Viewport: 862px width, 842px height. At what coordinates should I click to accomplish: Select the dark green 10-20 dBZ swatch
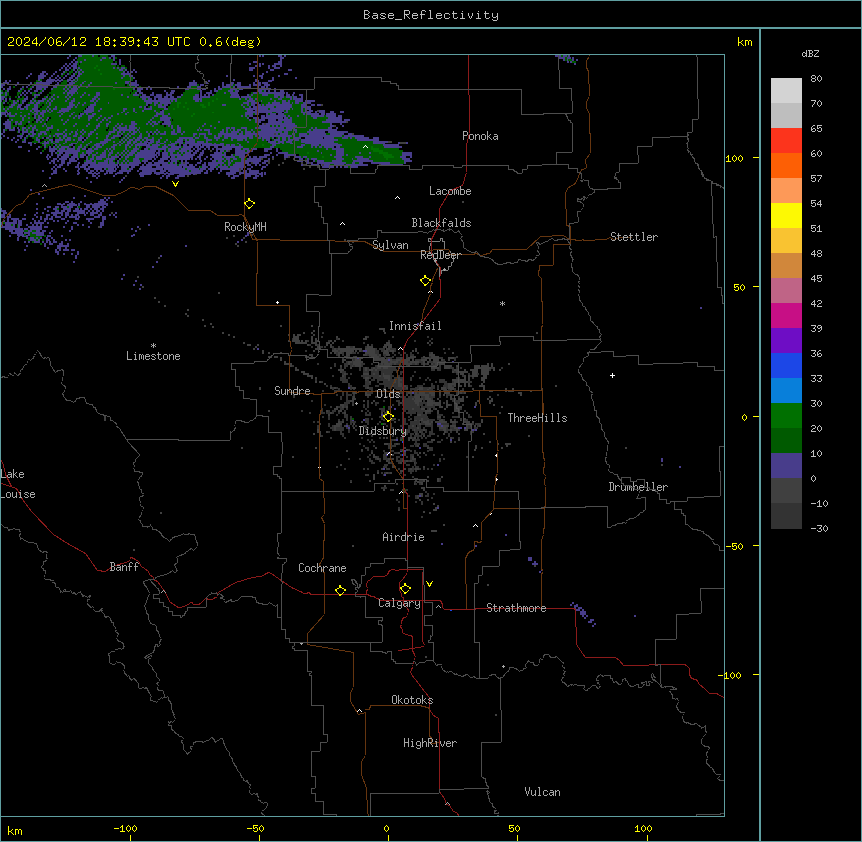786,441
